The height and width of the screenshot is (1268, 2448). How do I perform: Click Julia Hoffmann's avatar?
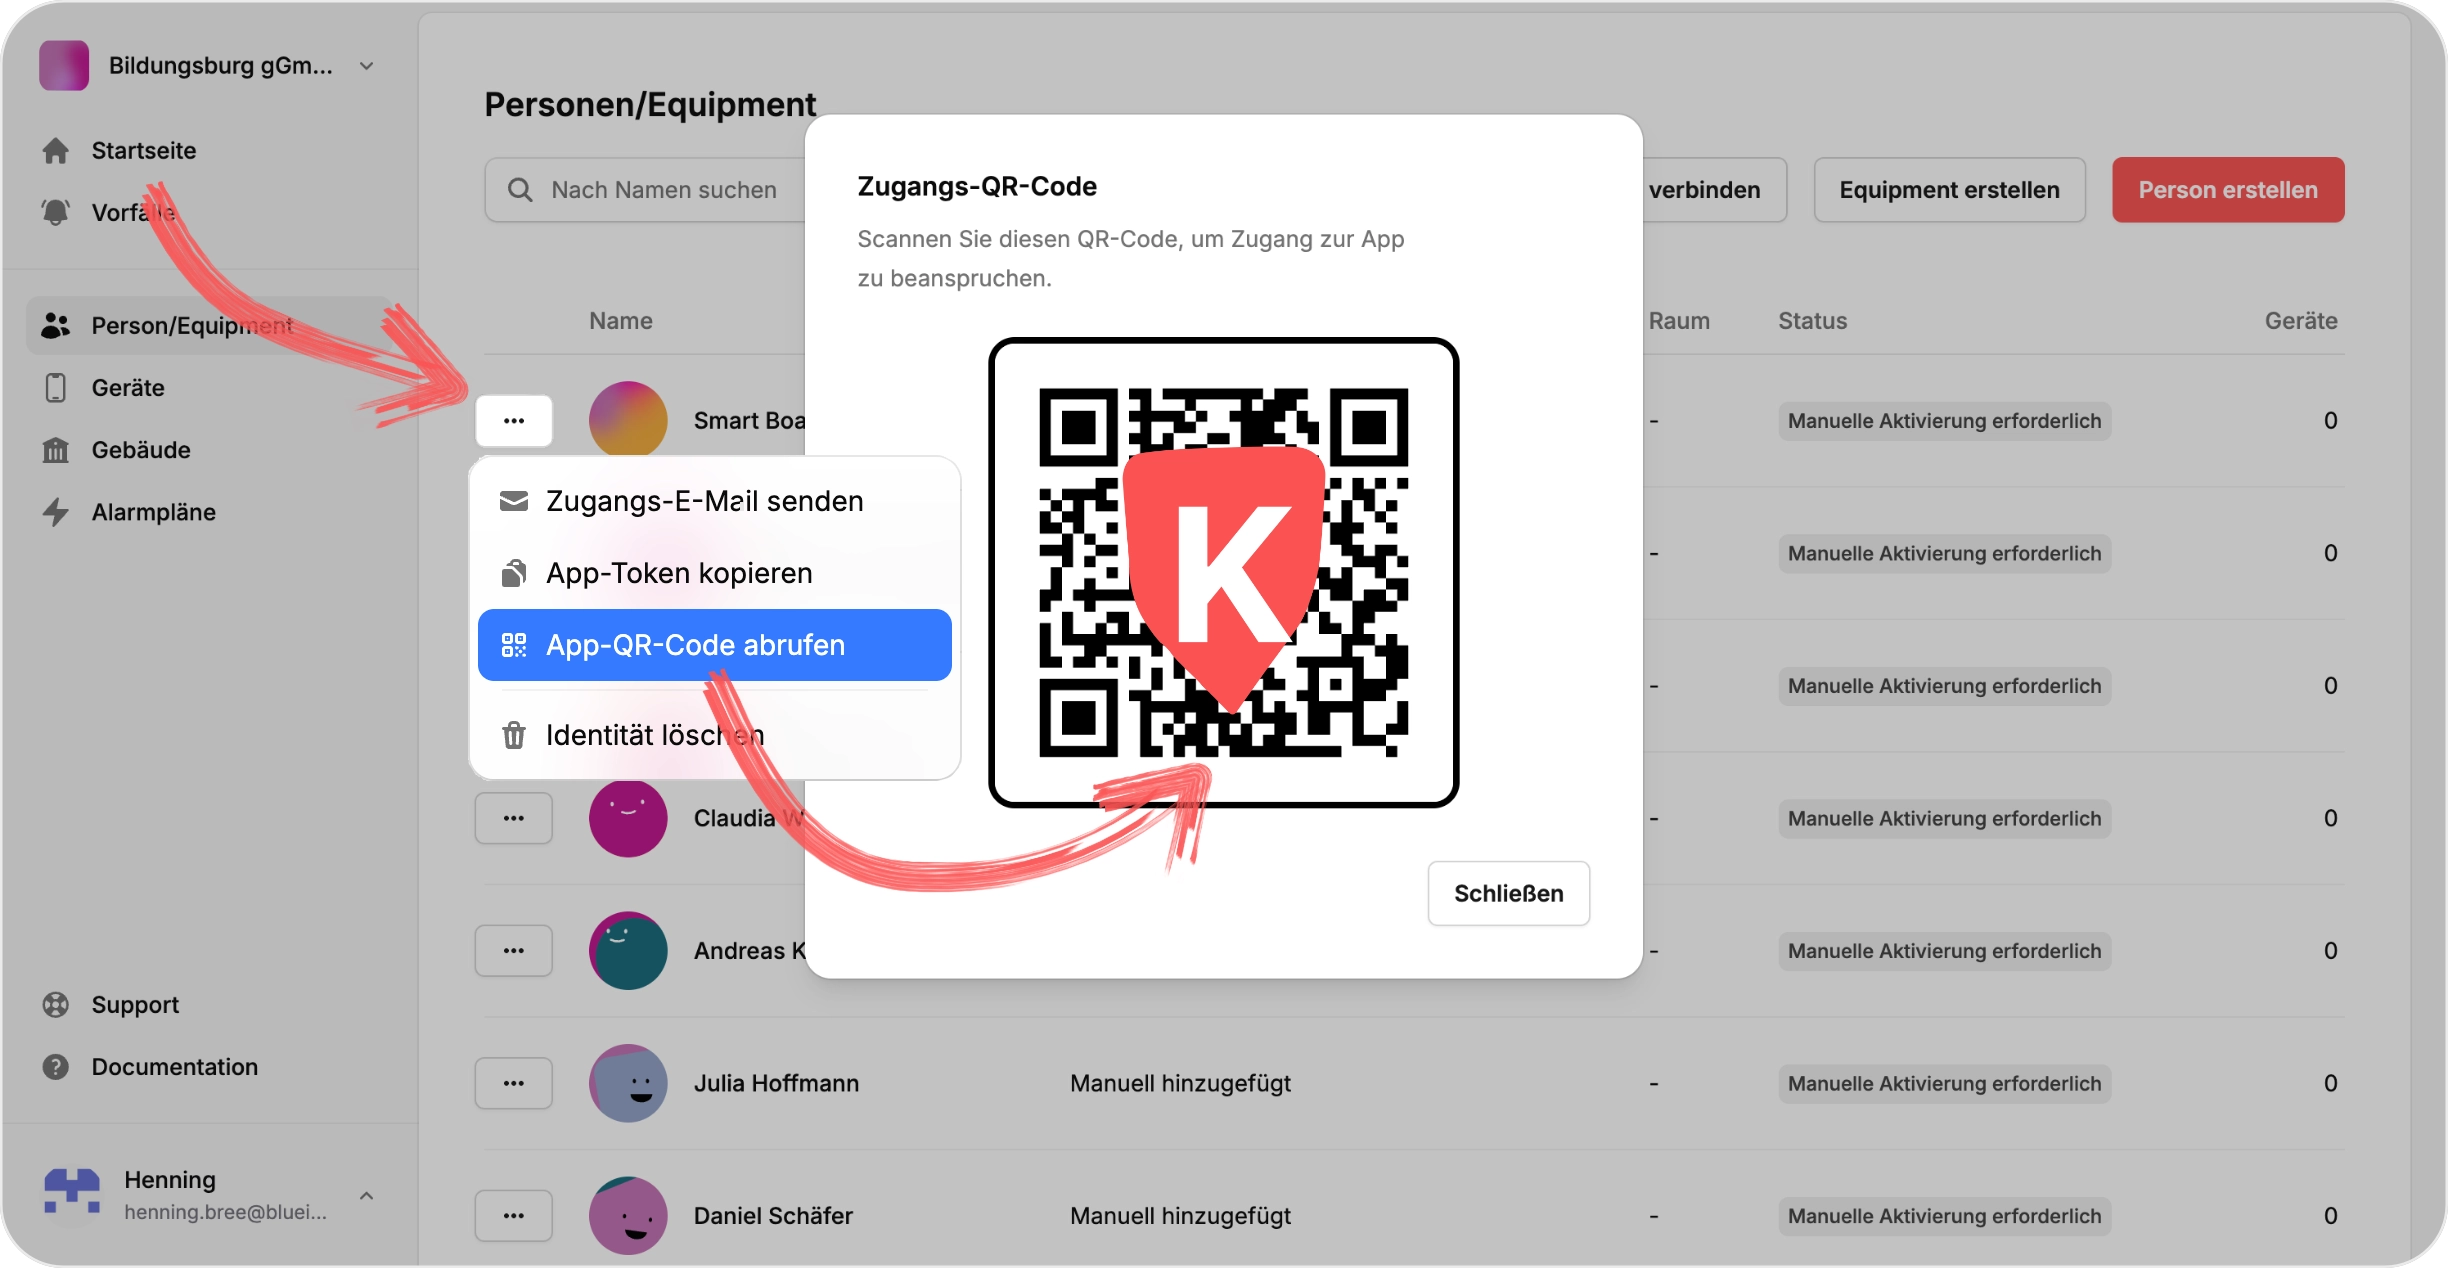[628, 1083]
